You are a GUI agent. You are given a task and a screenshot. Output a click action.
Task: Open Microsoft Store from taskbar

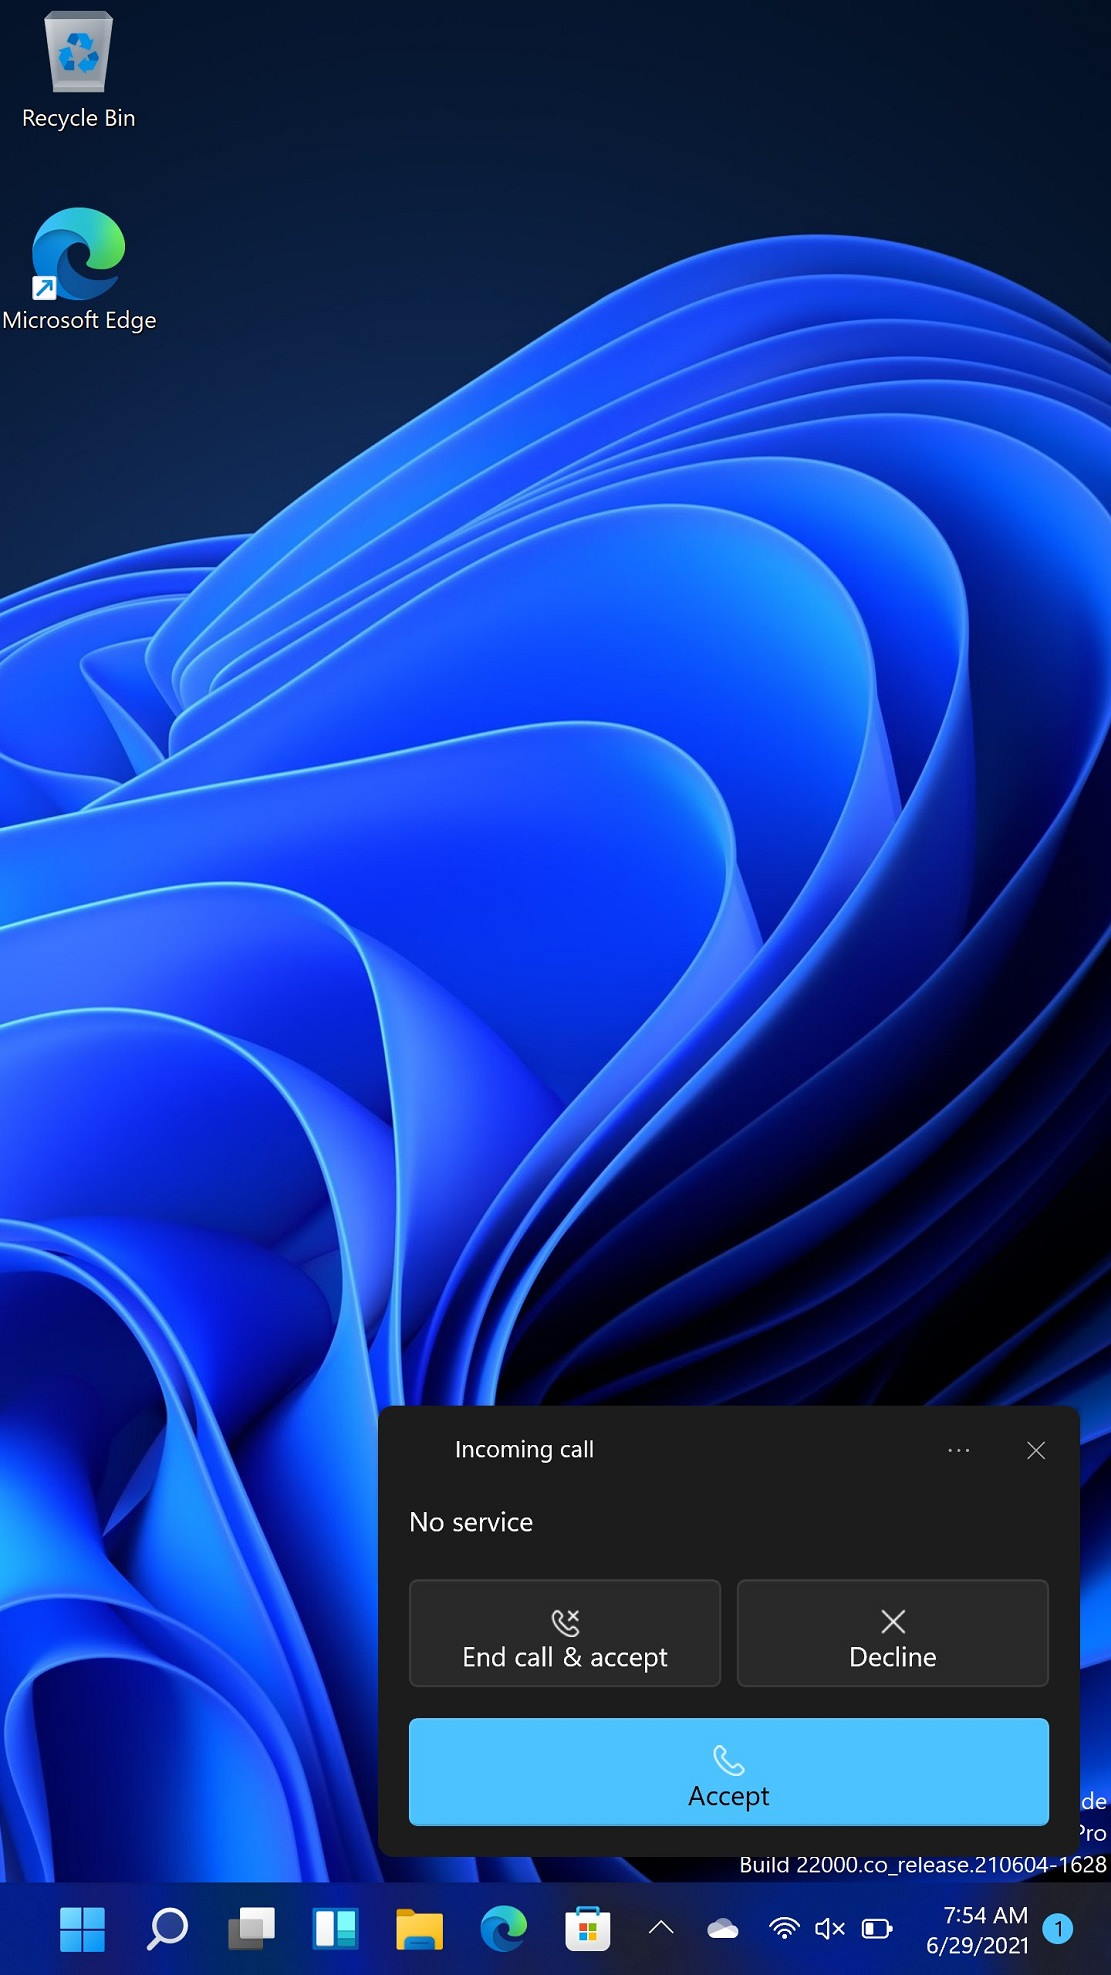click(587, 1928)
